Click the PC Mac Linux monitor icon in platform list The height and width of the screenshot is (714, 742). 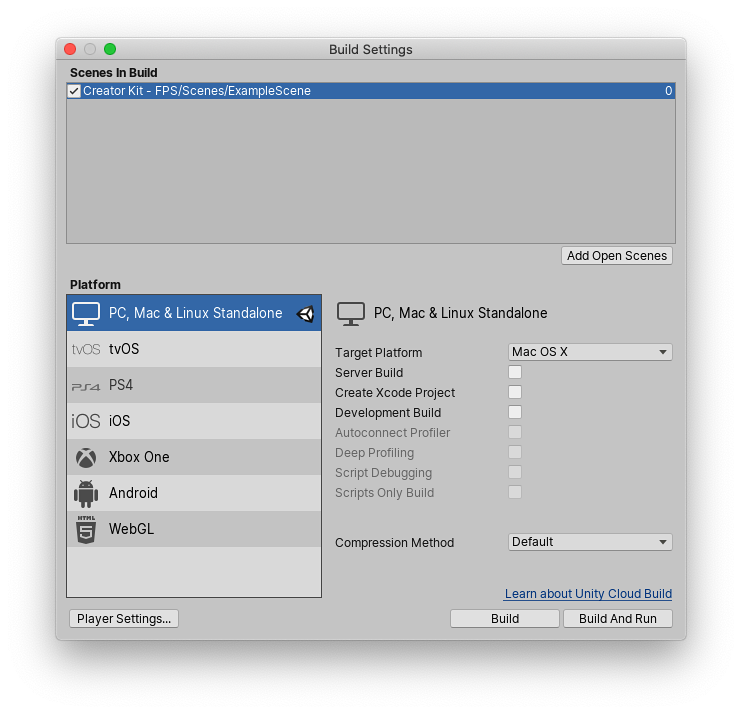click(x=85, y=314)
